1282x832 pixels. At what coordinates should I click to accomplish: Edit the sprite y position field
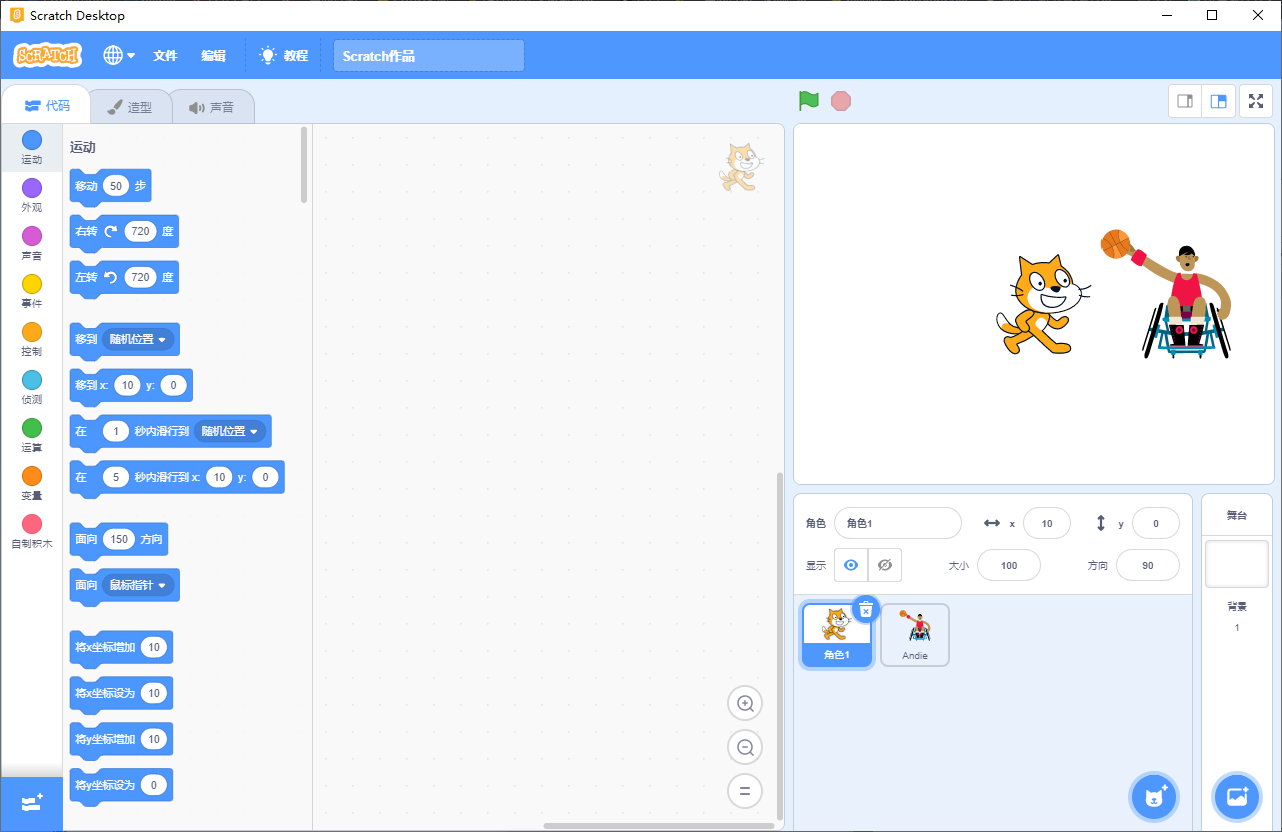(1156, 523)
